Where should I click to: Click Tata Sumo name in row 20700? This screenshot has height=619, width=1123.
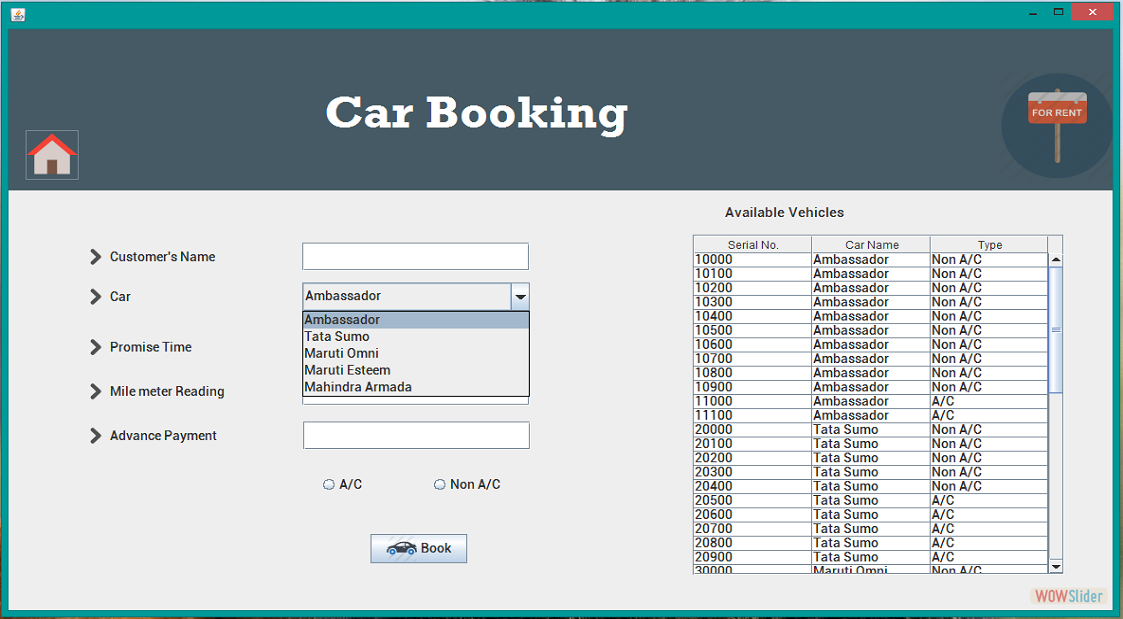(x=871, y=529)
